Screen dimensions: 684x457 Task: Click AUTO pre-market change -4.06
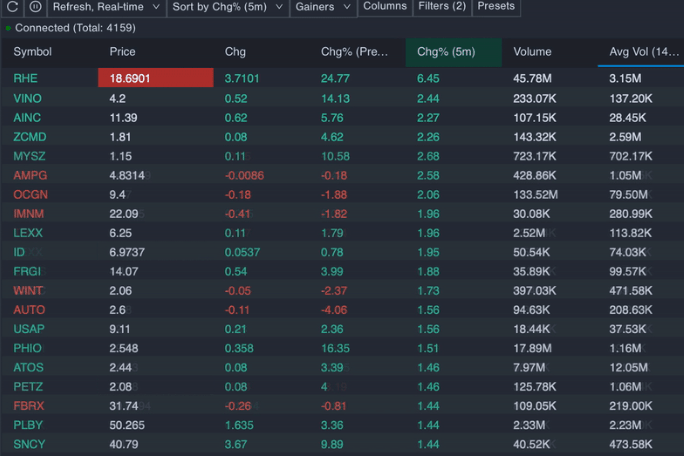click(334, 310)
